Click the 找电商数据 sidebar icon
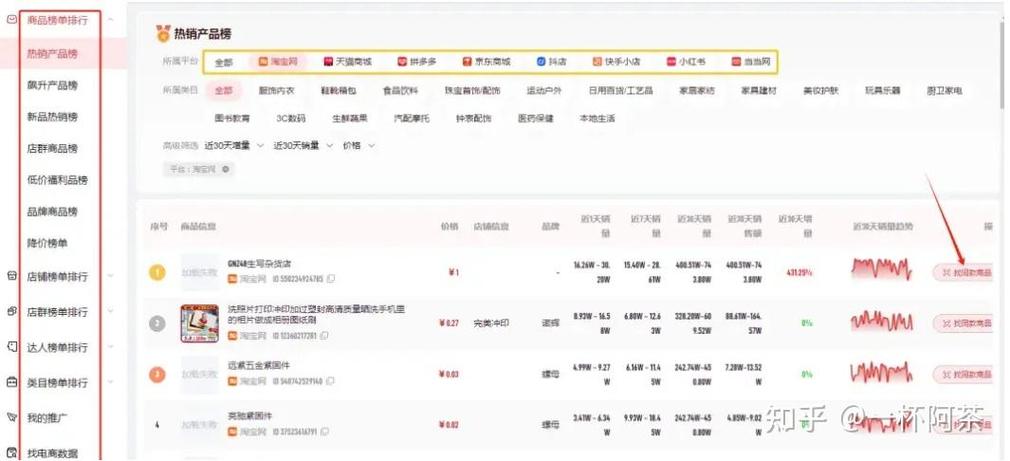This screenshot has width=1010, height=461. point(11,453)
